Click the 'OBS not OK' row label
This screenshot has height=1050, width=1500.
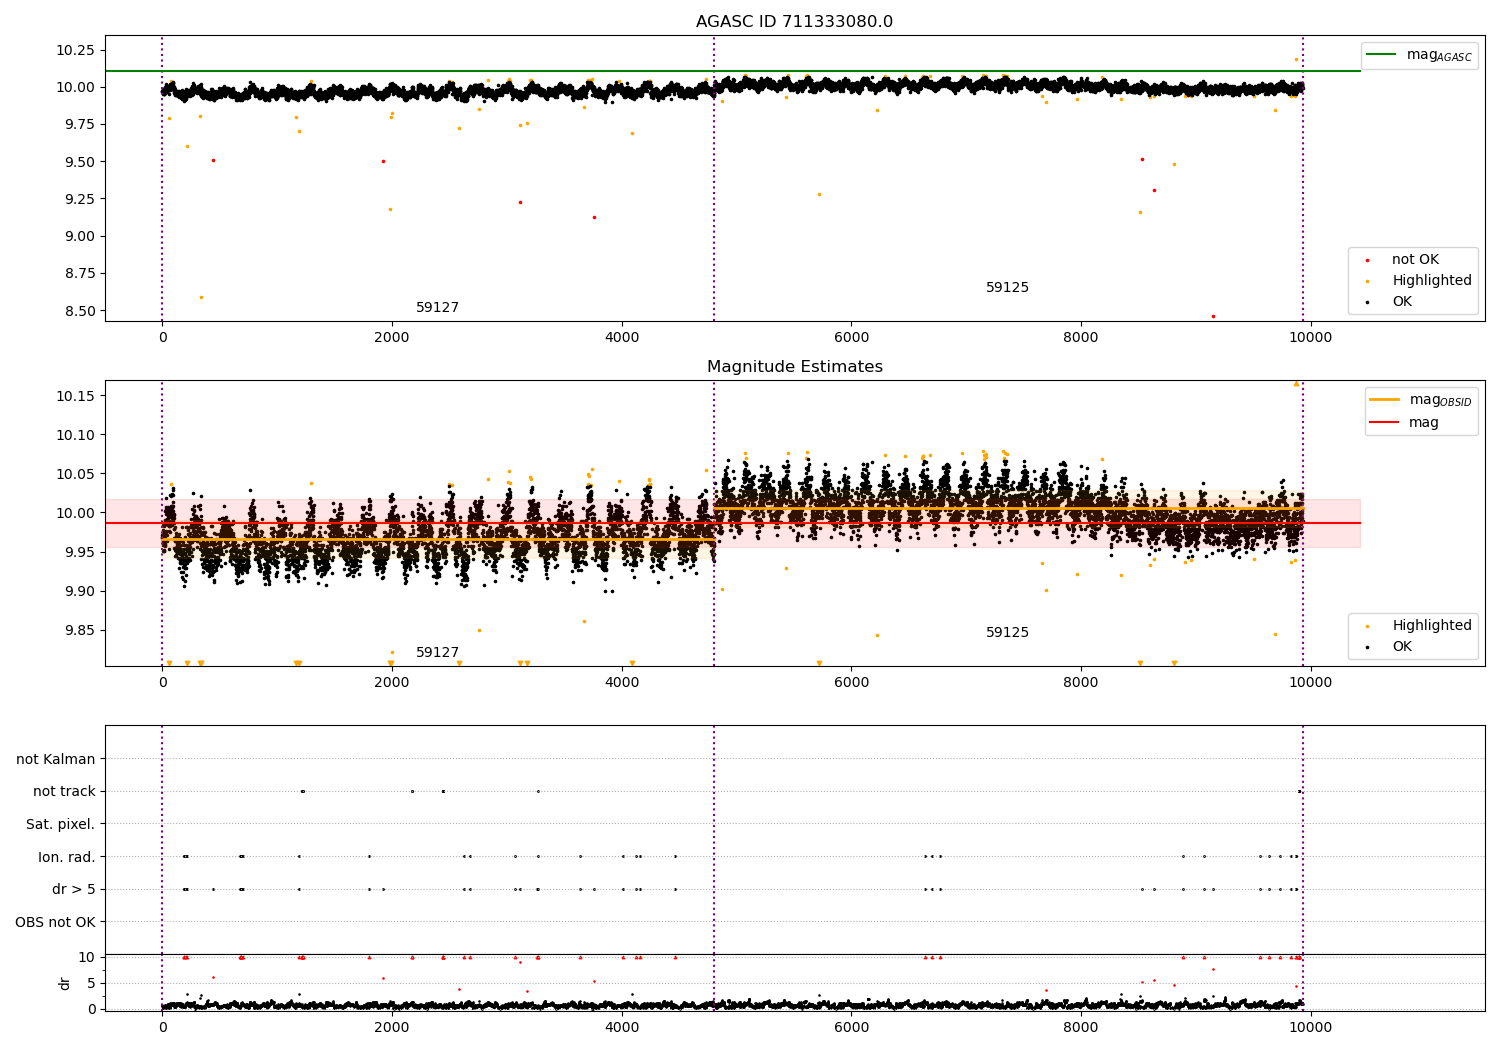click(56, 922)
